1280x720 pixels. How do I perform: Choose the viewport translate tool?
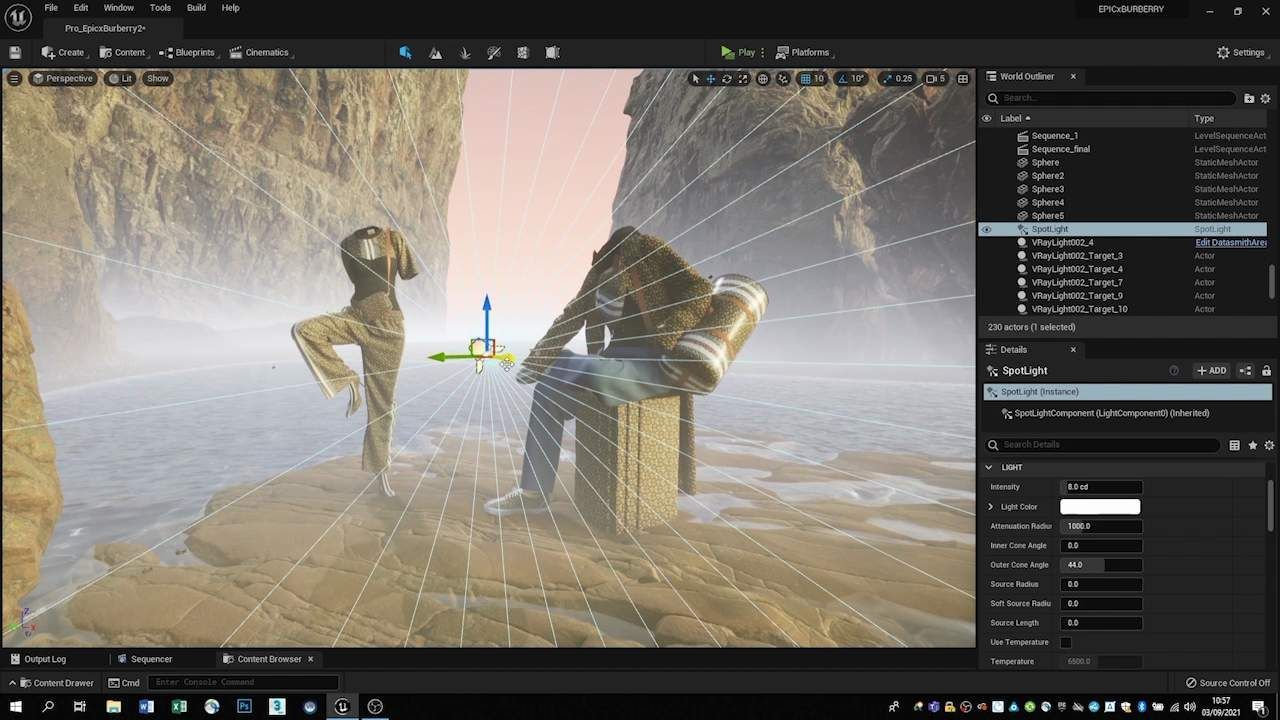[711, 78]
